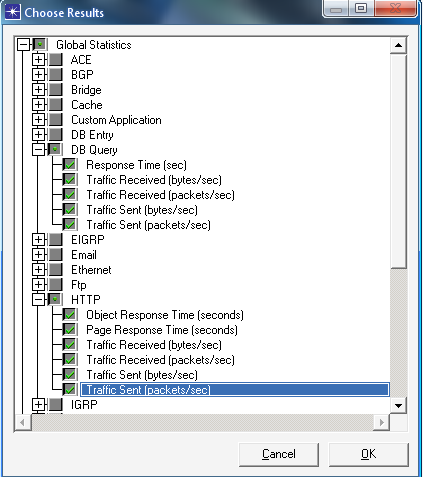Select Page Response Time (seconds) row

[x=162, y=330]
